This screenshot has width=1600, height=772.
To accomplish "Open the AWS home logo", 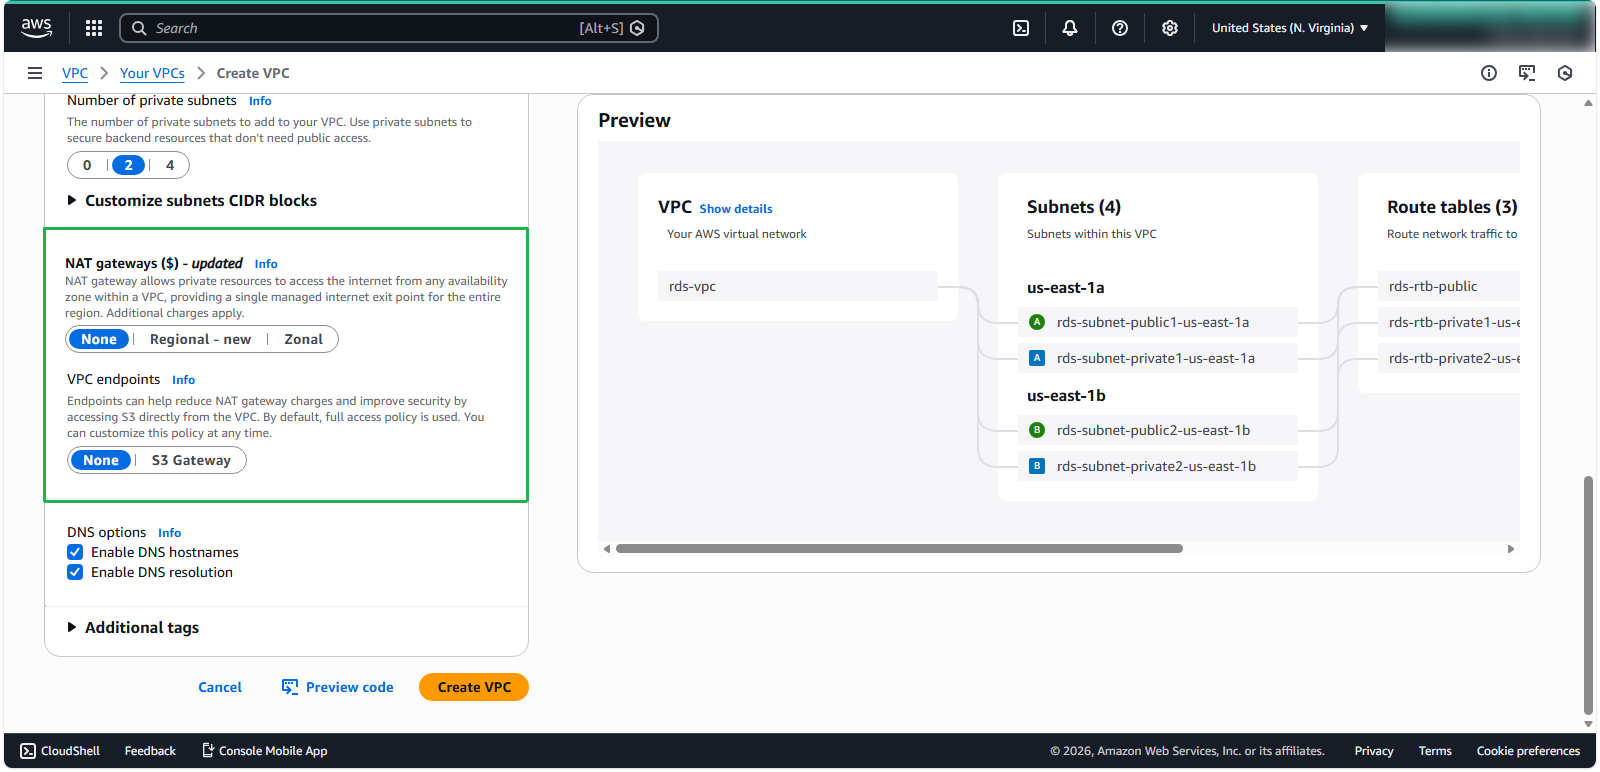I will [36, 28].
